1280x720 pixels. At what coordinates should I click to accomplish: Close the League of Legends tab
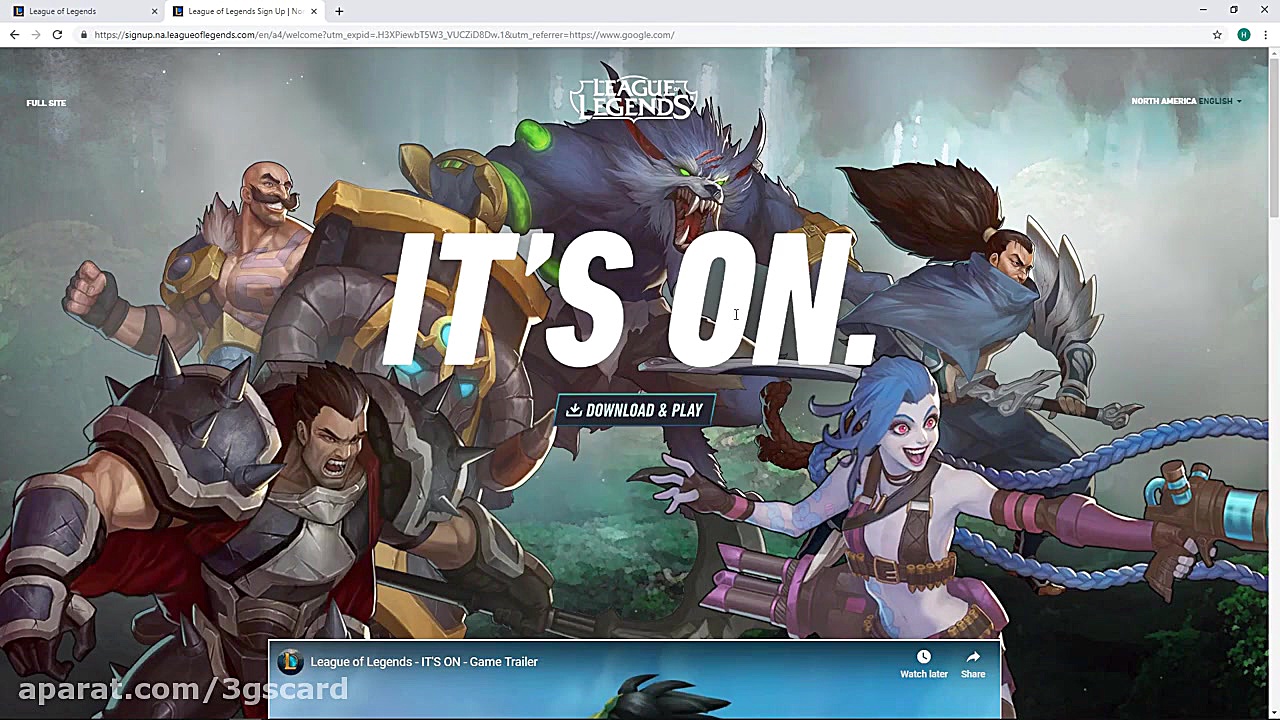[x=154, y=11]
